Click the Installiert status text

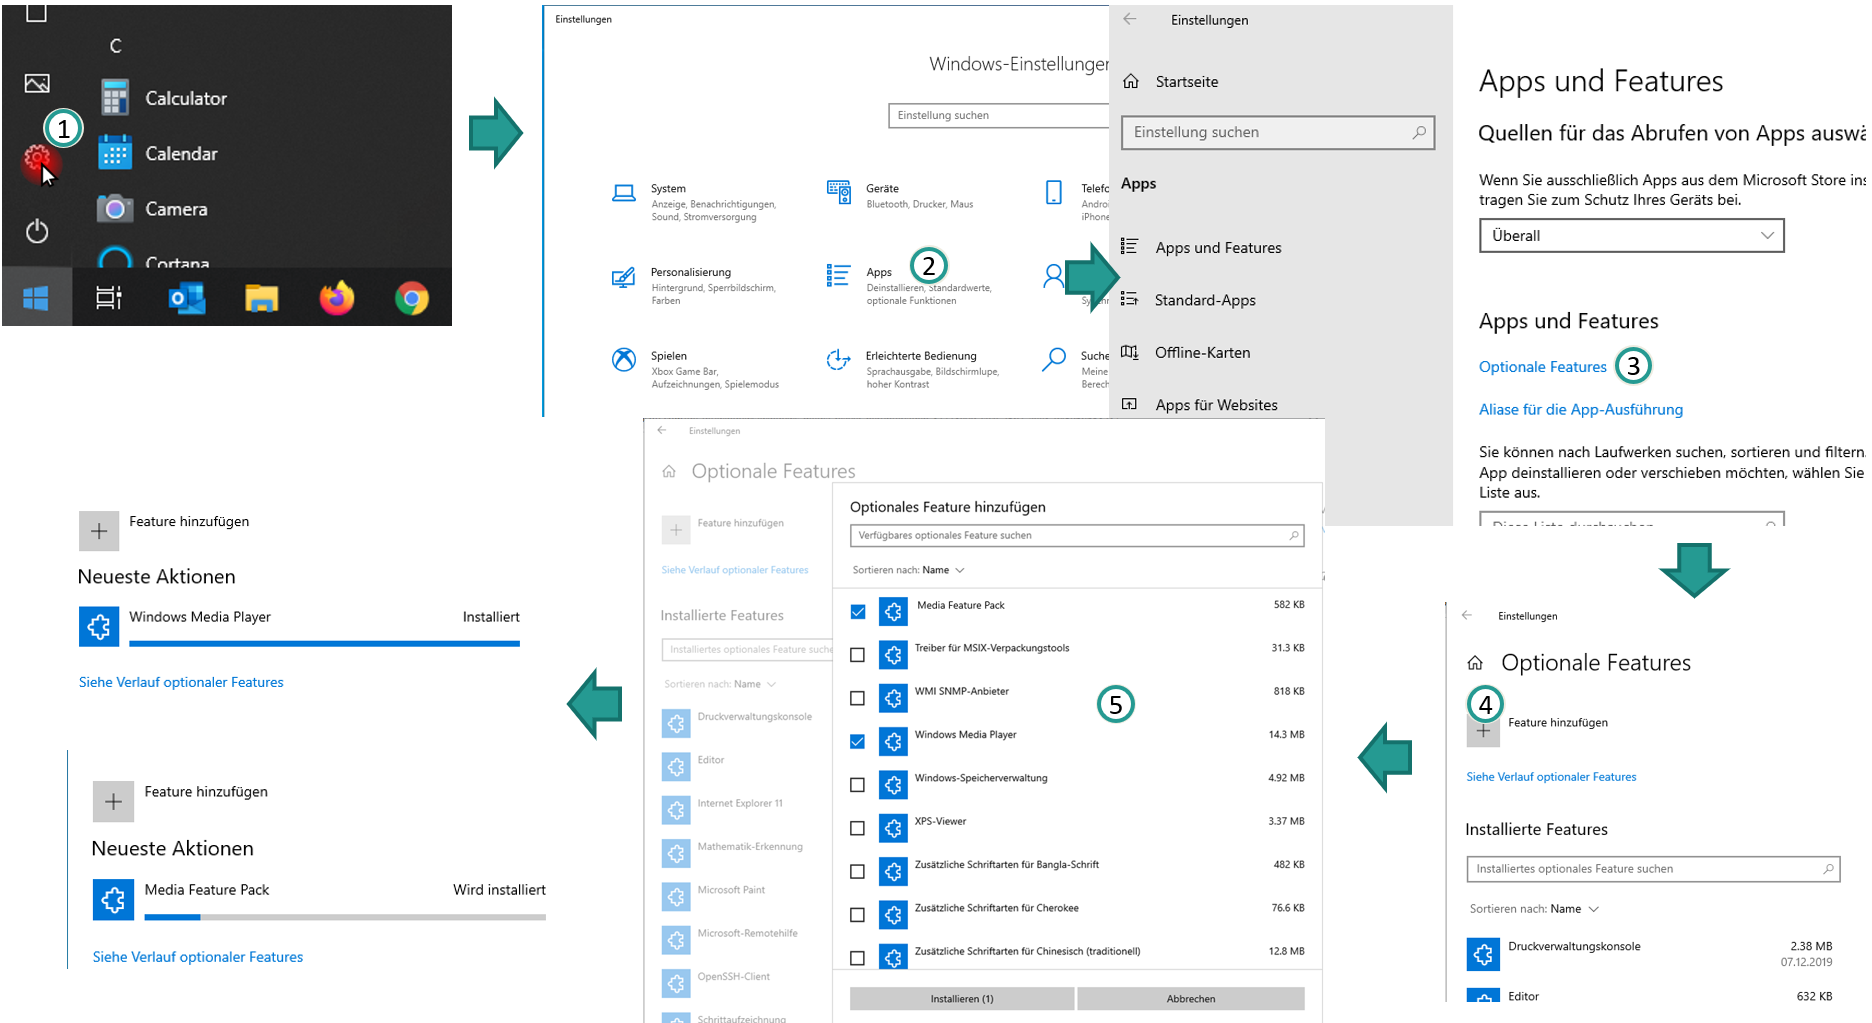(491, 617)
